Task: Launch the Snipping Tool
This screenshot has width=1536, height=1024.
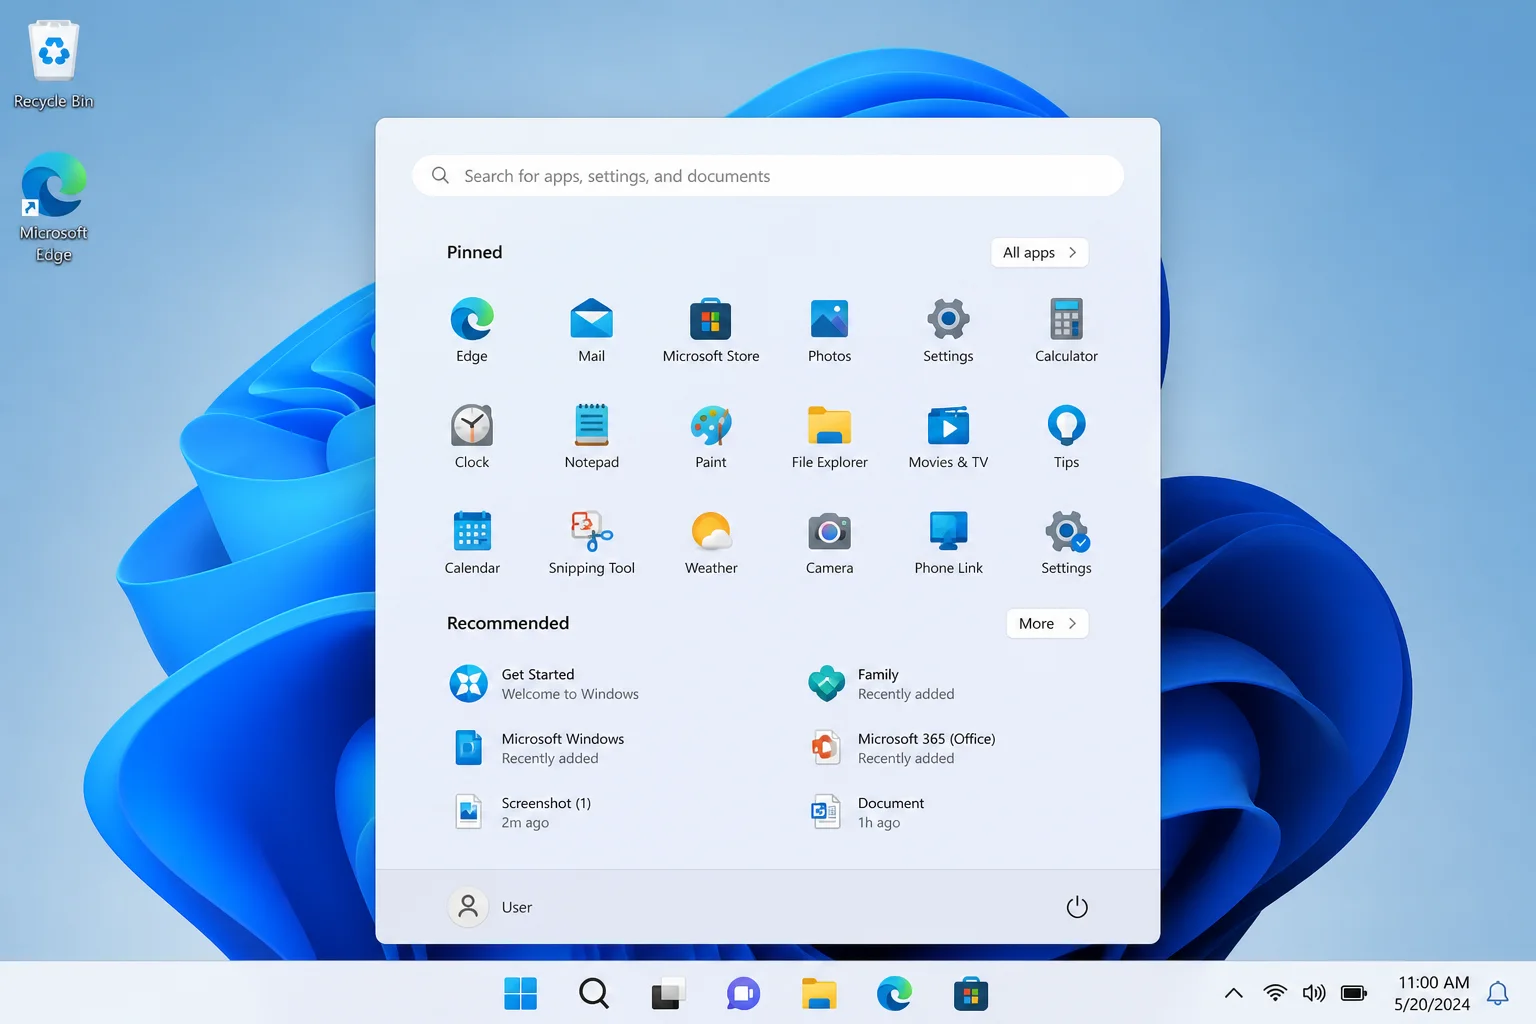Action: pyautogui.click(x=591, y=543)
